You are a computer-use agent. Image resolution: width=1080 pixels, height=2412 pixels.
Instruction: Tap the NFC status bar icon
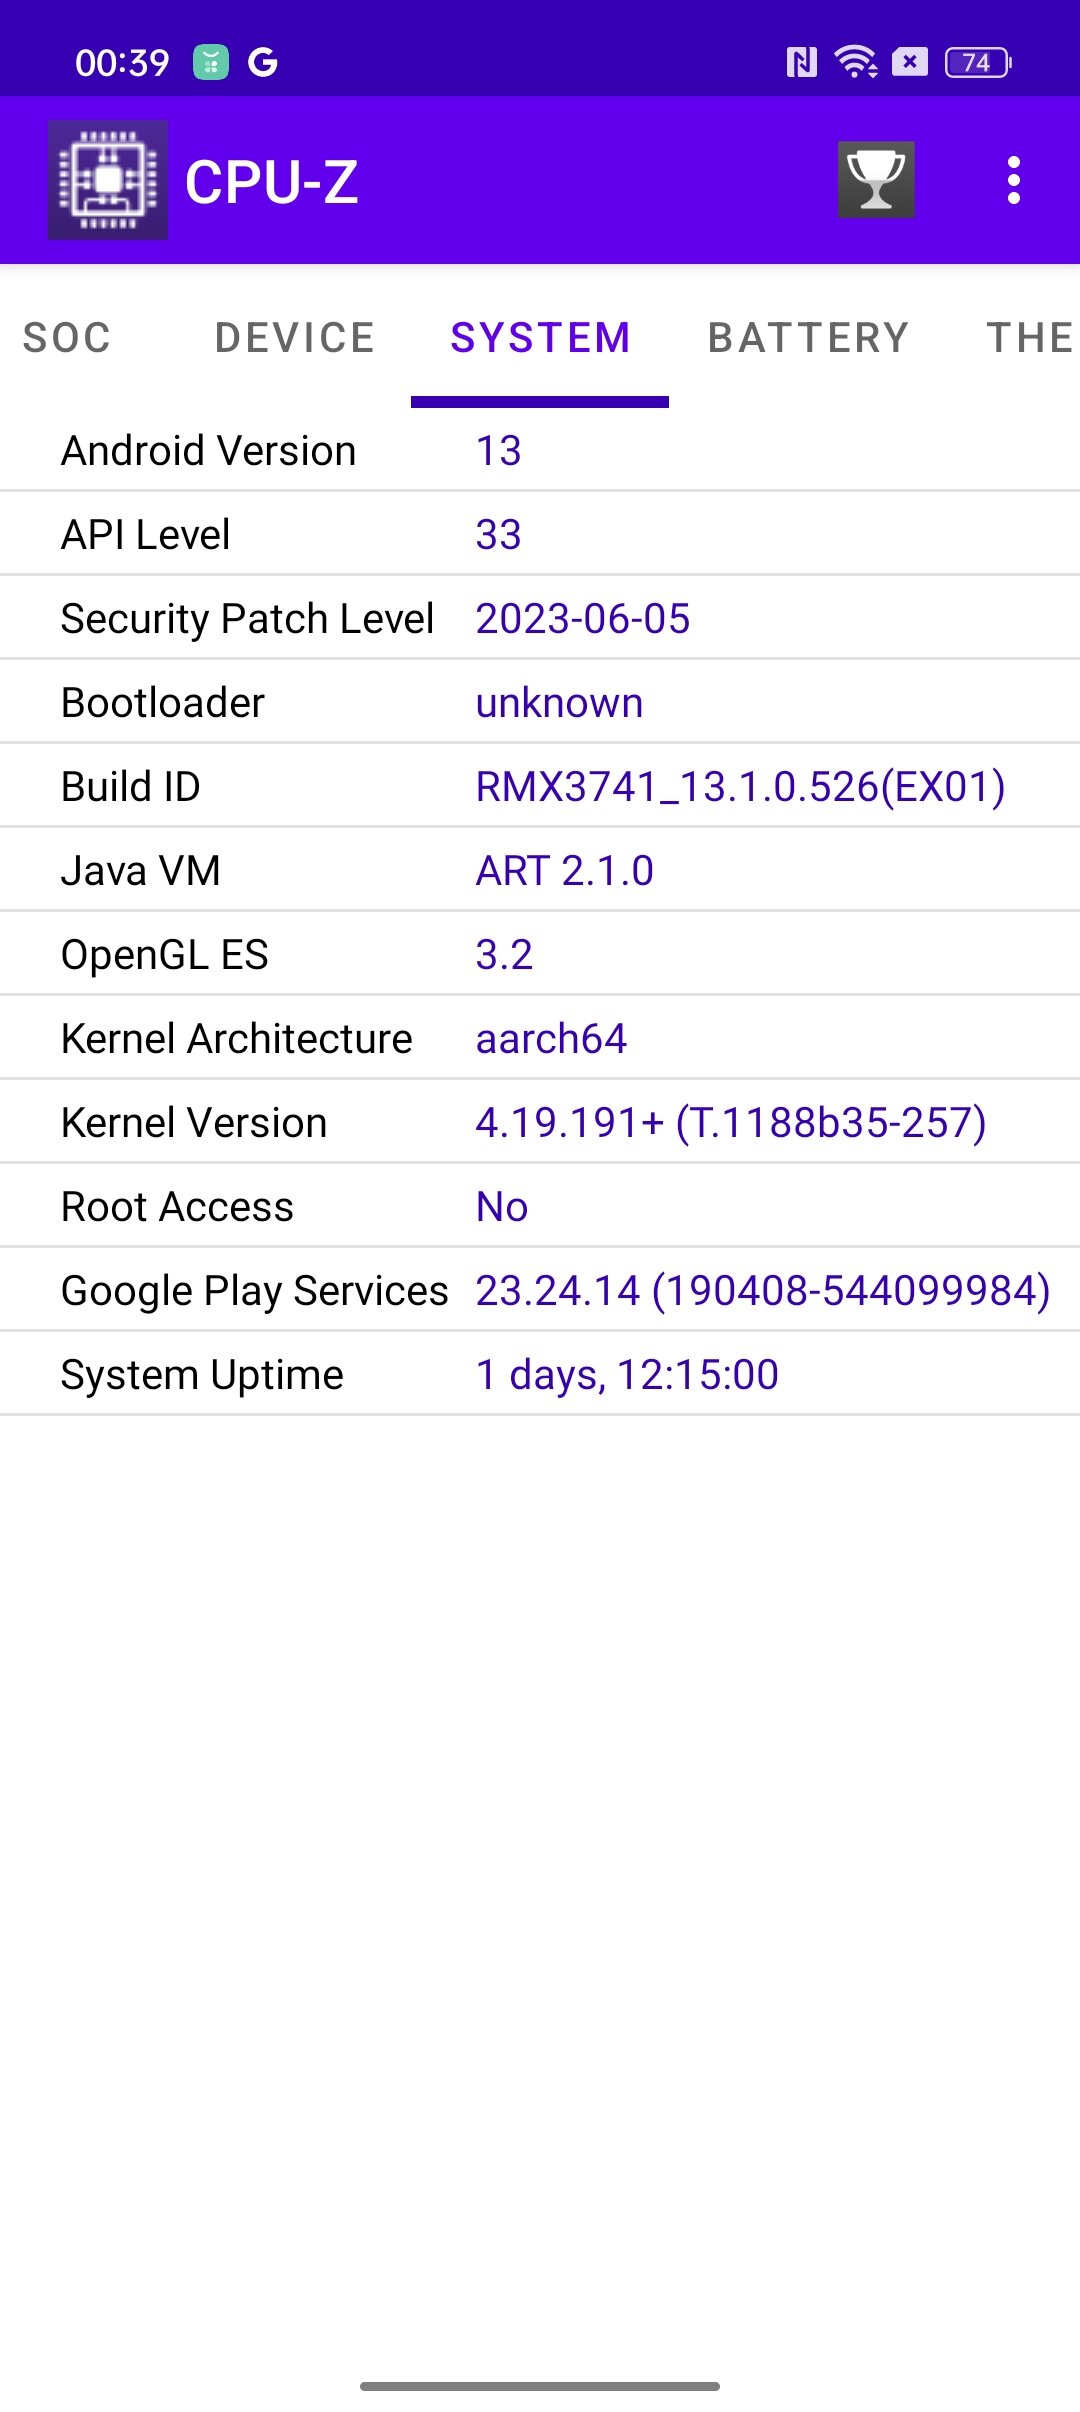pyautogui.click(x=801, y=62)
